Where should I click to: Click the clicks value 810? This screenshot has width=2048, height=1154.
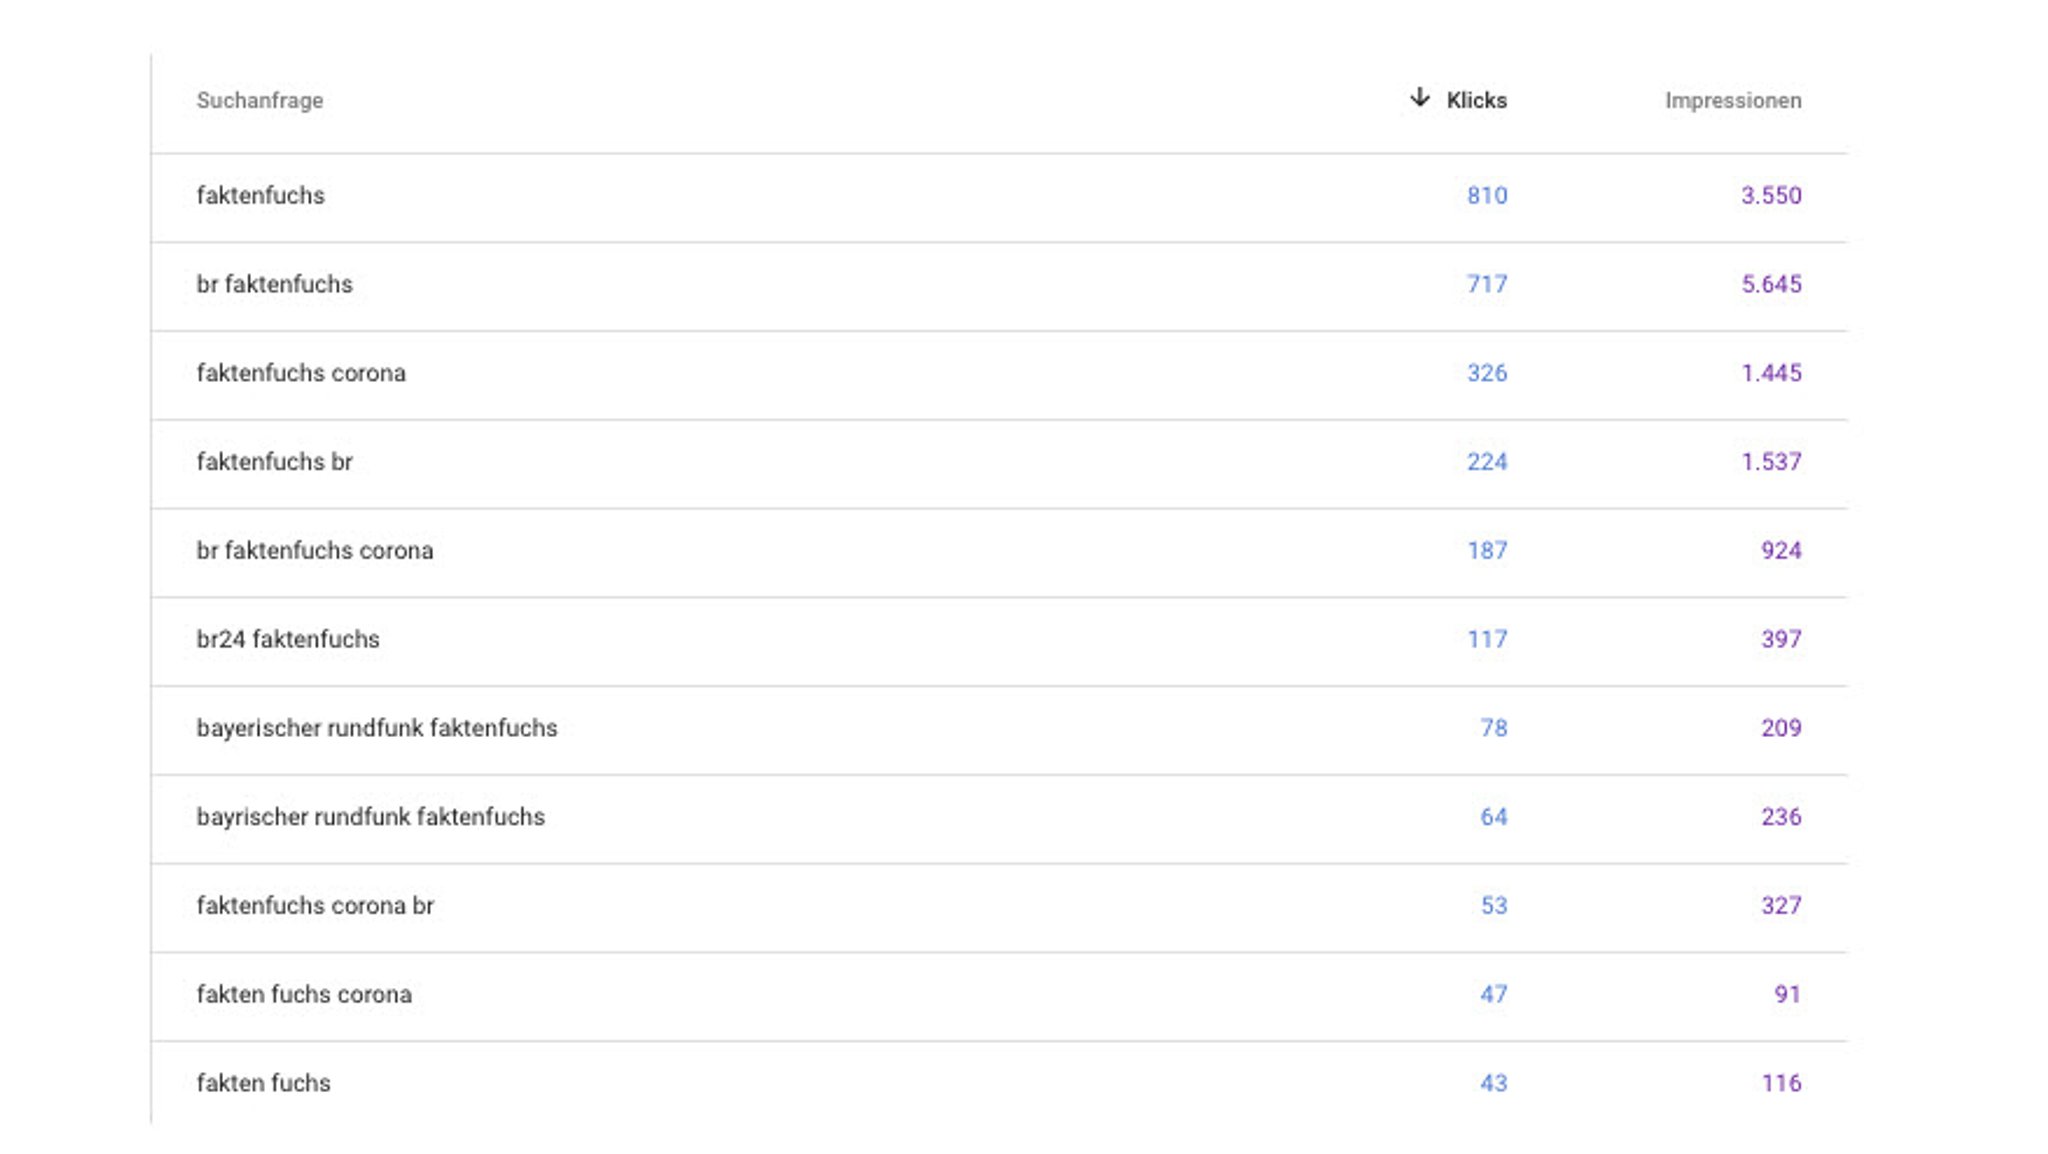tap(1487, 195)
